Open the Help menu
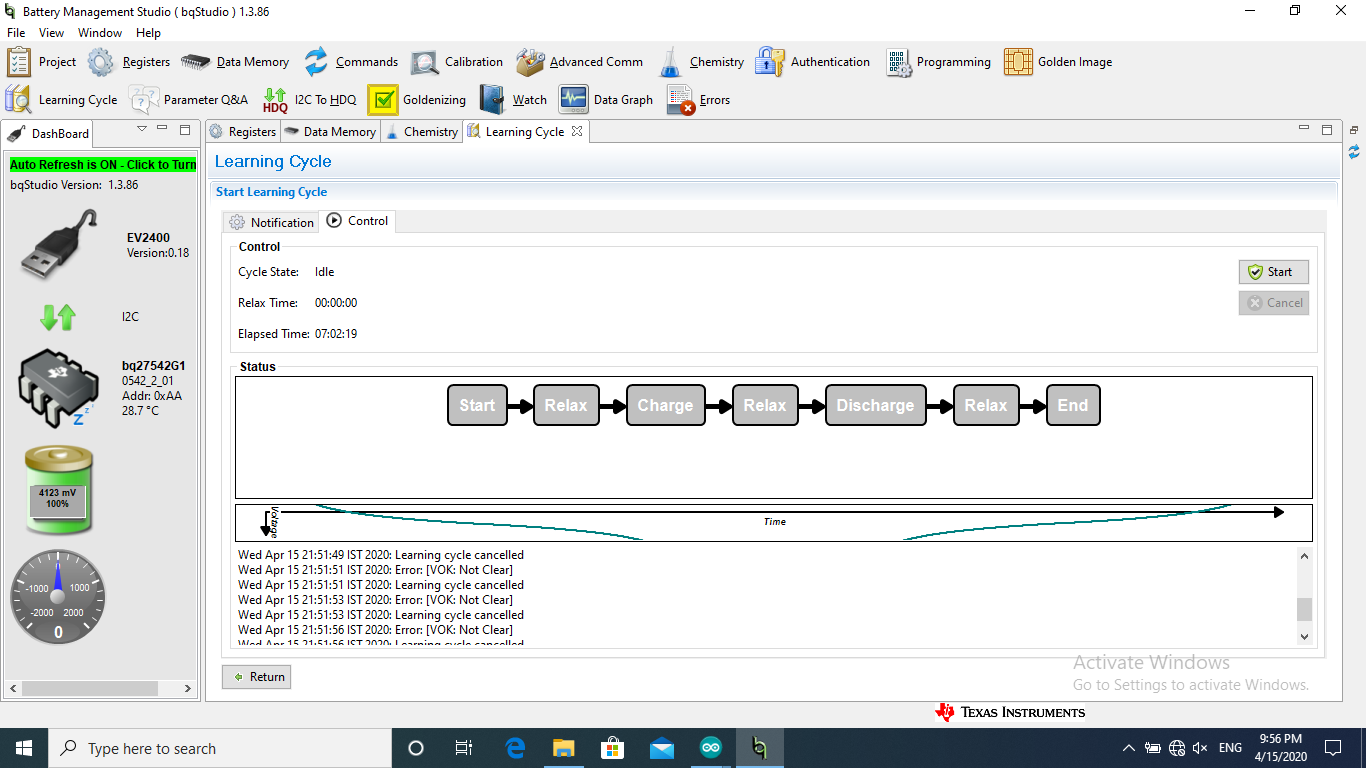This screenshot has height=768, width=1366. (148, 33)
